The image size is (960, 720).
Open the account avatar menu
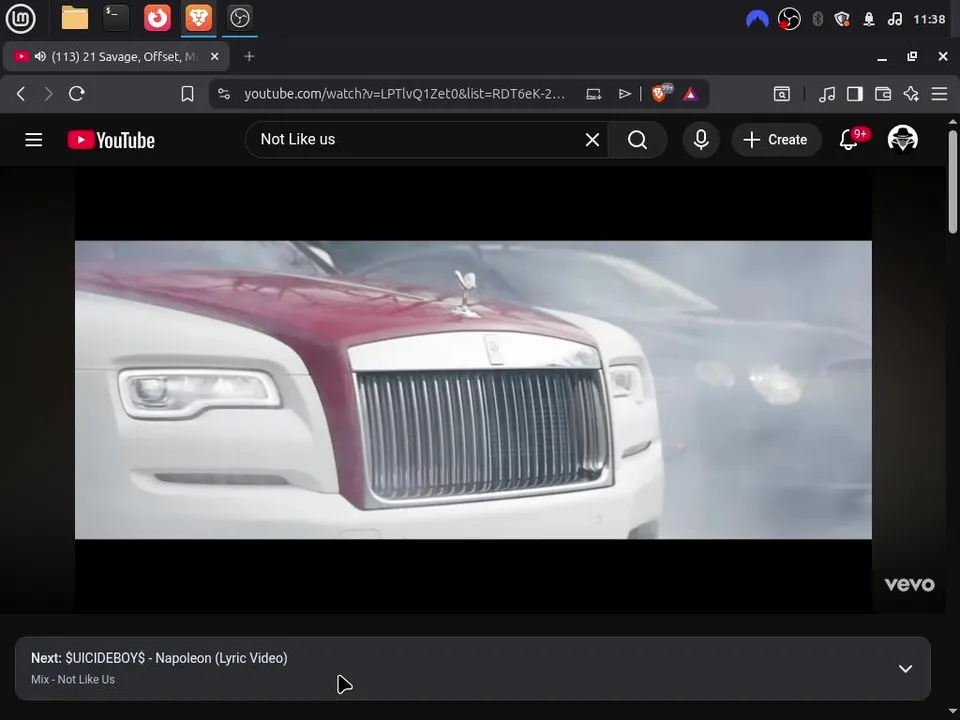pyautogui.click(x=902, y=139)
